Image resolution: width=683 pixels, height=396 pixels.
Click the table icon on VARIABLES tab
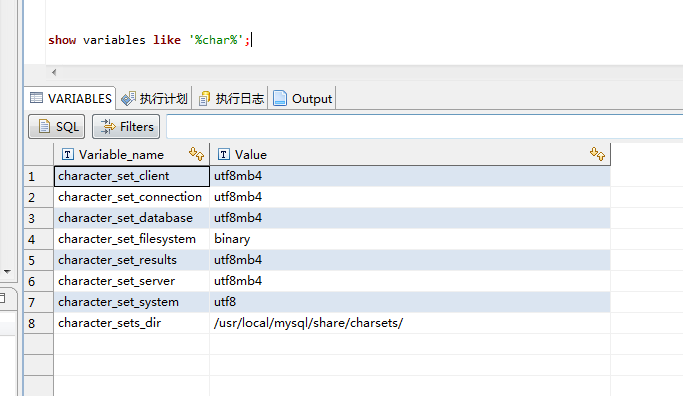pyautogui.click(x=36, y=98)
